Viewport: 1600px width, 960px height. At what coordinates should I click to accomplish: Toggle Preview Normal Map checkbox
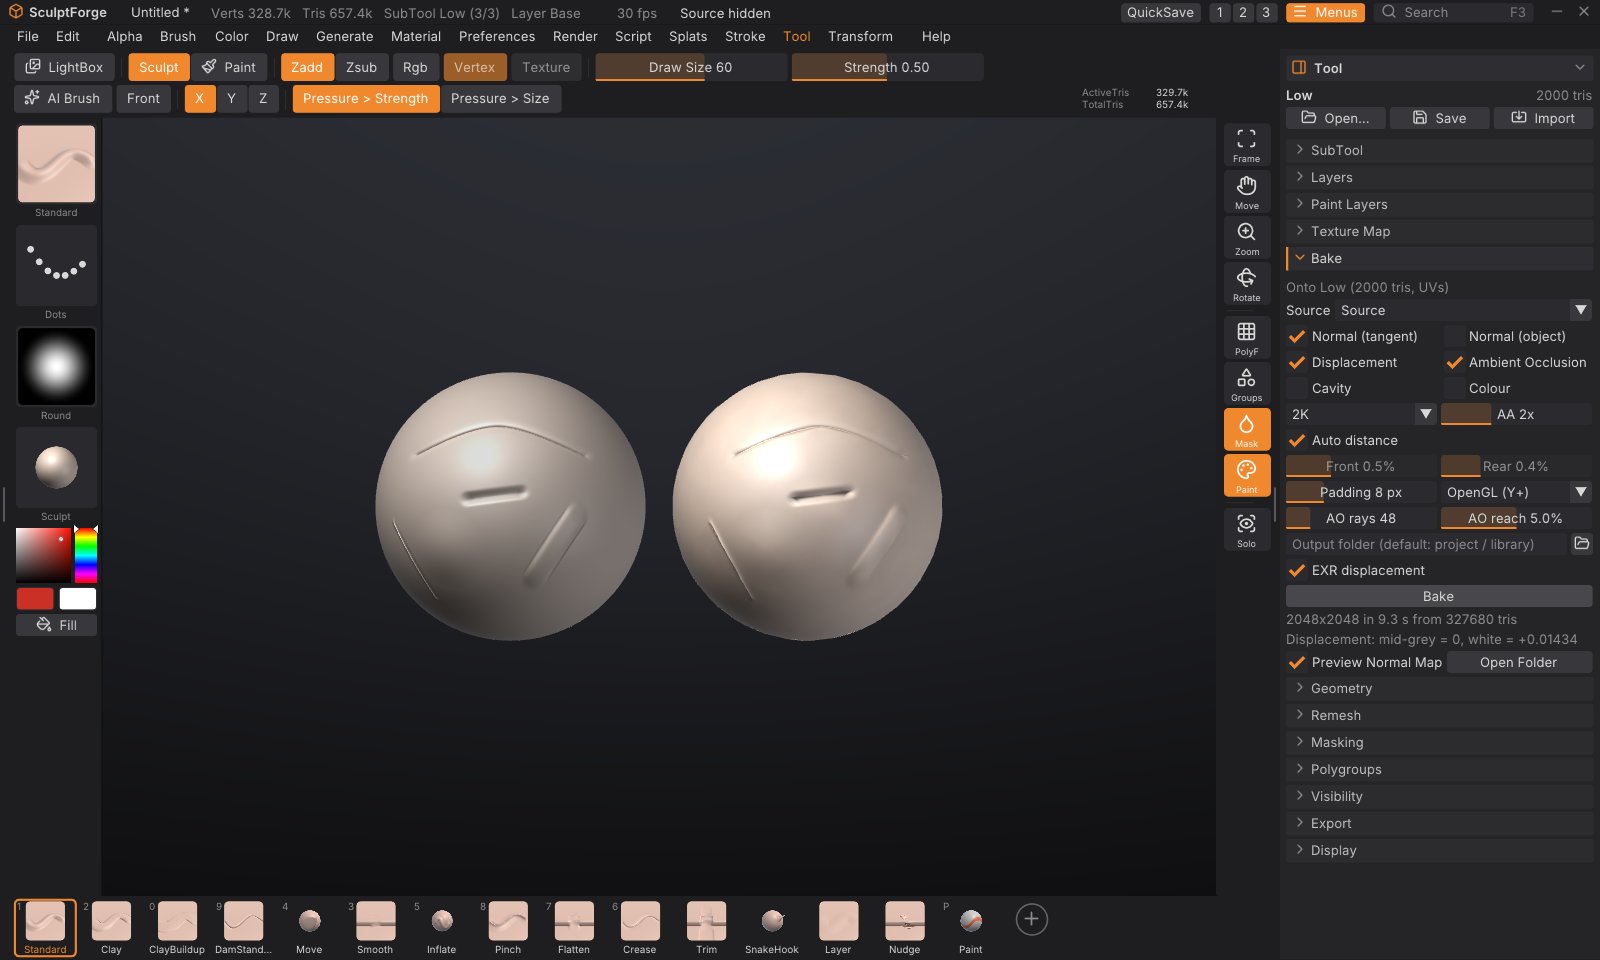(x=1297, y=662)
